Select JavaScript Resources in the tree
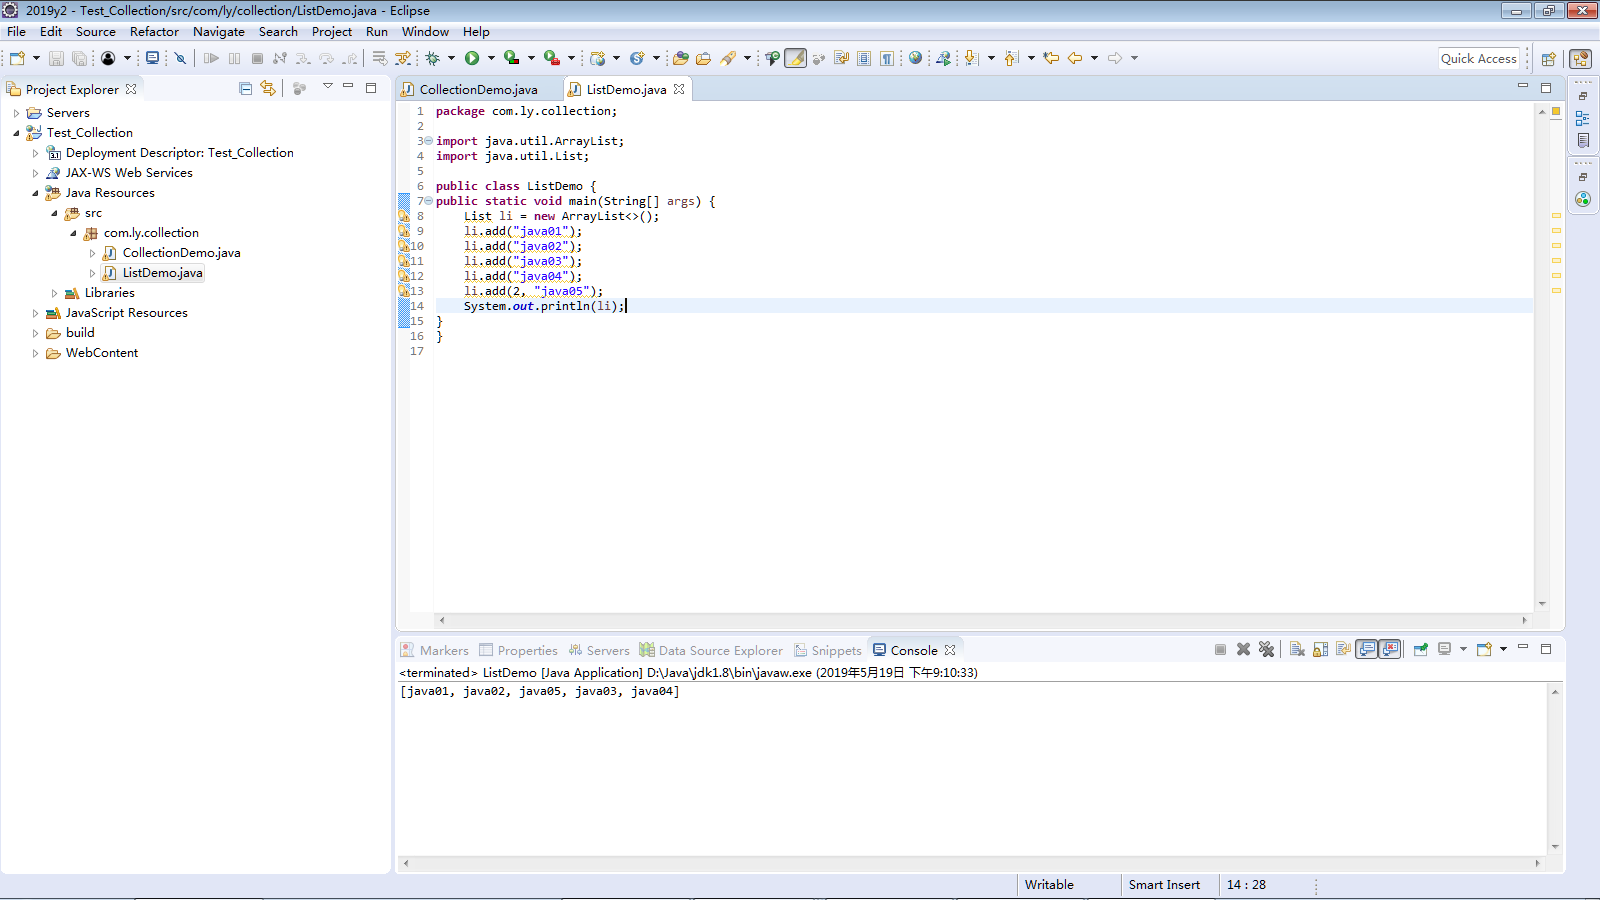The image size is (1600, 900). click(x=126, y=313)
